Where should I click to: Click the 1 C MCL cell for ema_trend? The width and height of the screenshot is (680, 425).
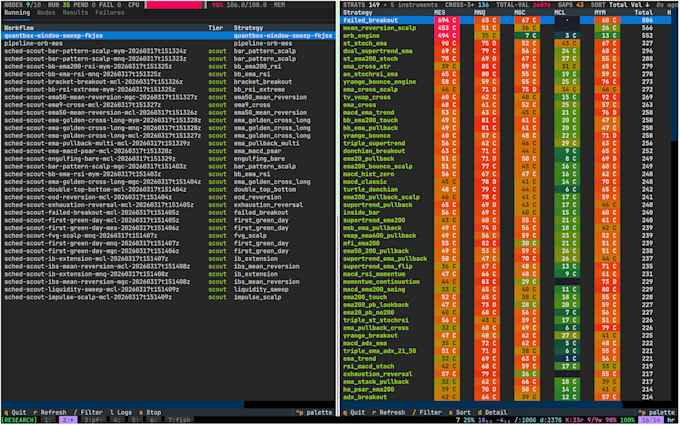point(567,359)
